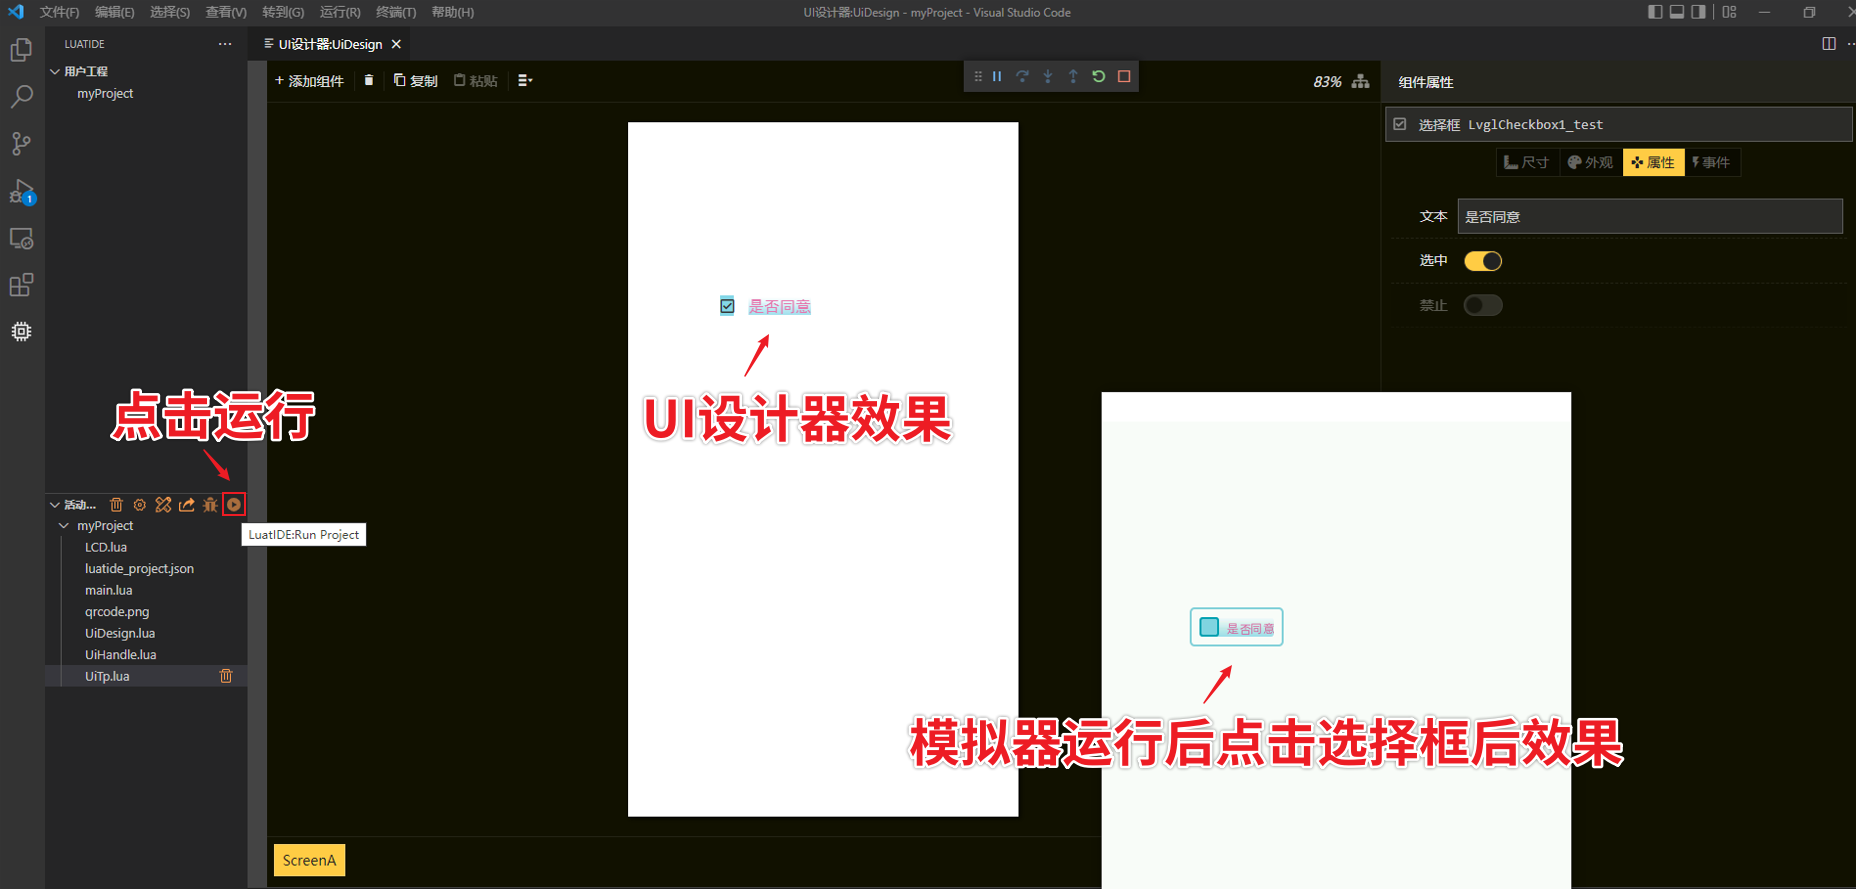The image size is (1856, 889).
Task: Click the debug bug icon in active project header
Action: coord(210,505)
